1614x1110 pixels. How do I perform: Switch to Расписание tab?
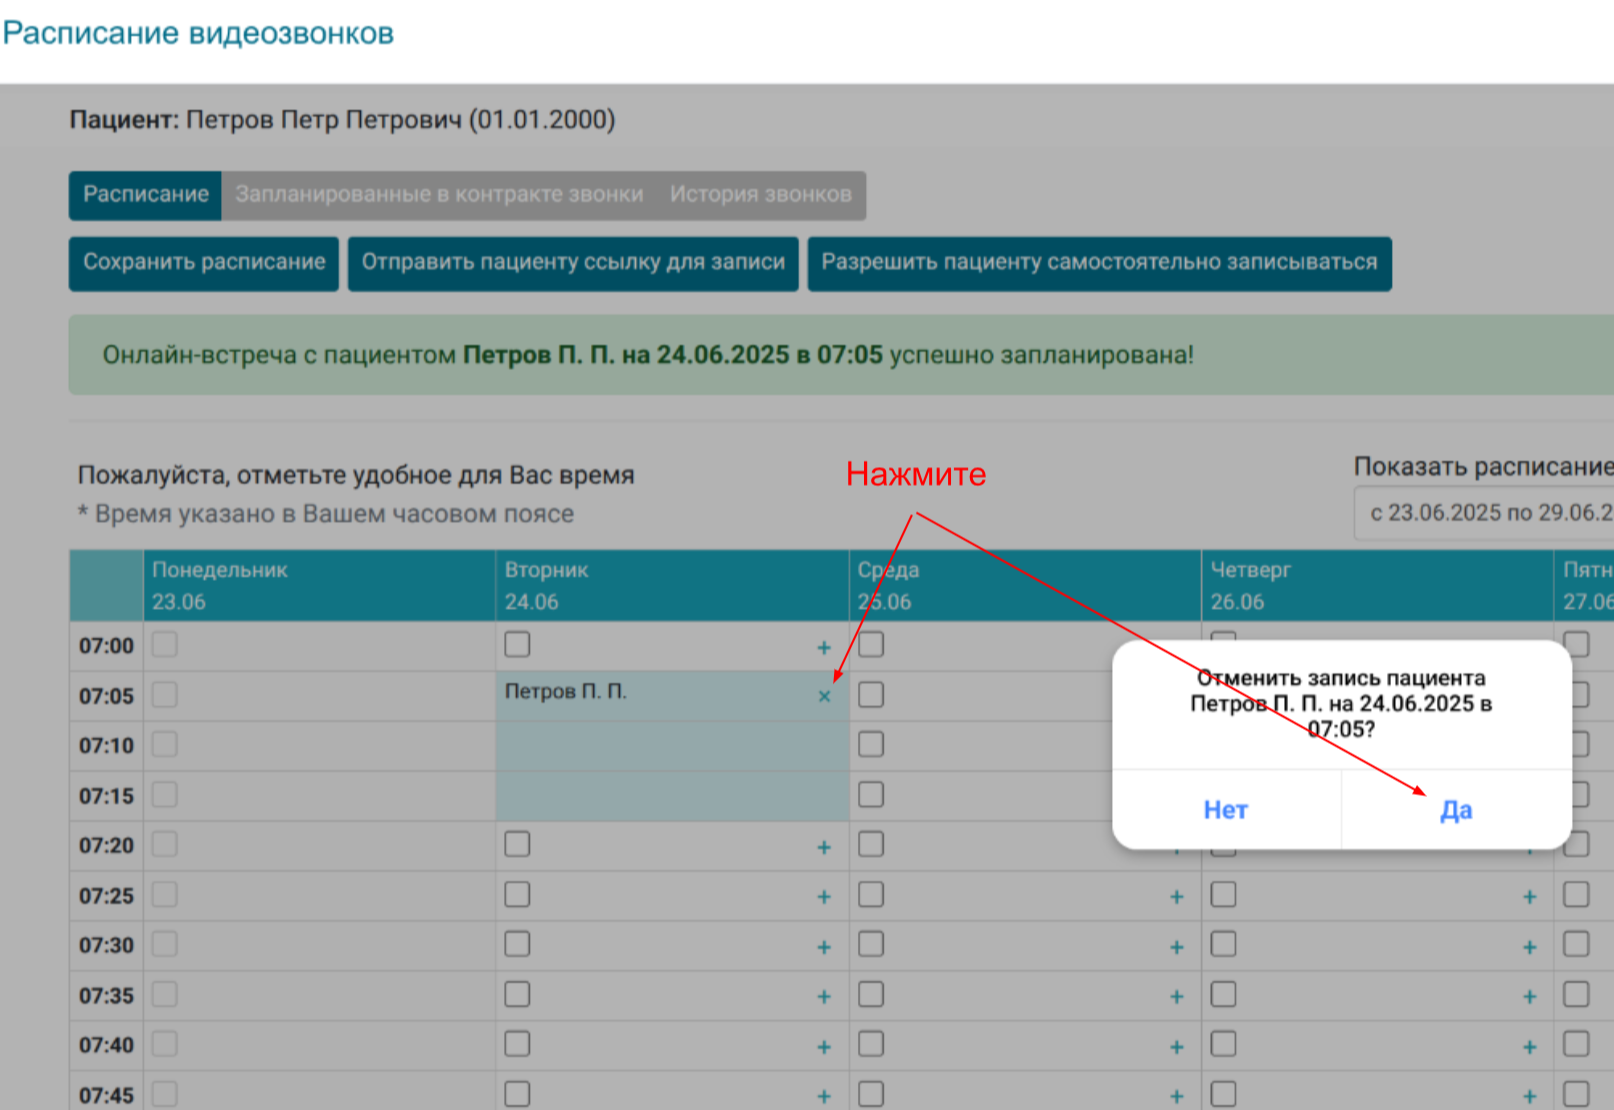point(146,195)
